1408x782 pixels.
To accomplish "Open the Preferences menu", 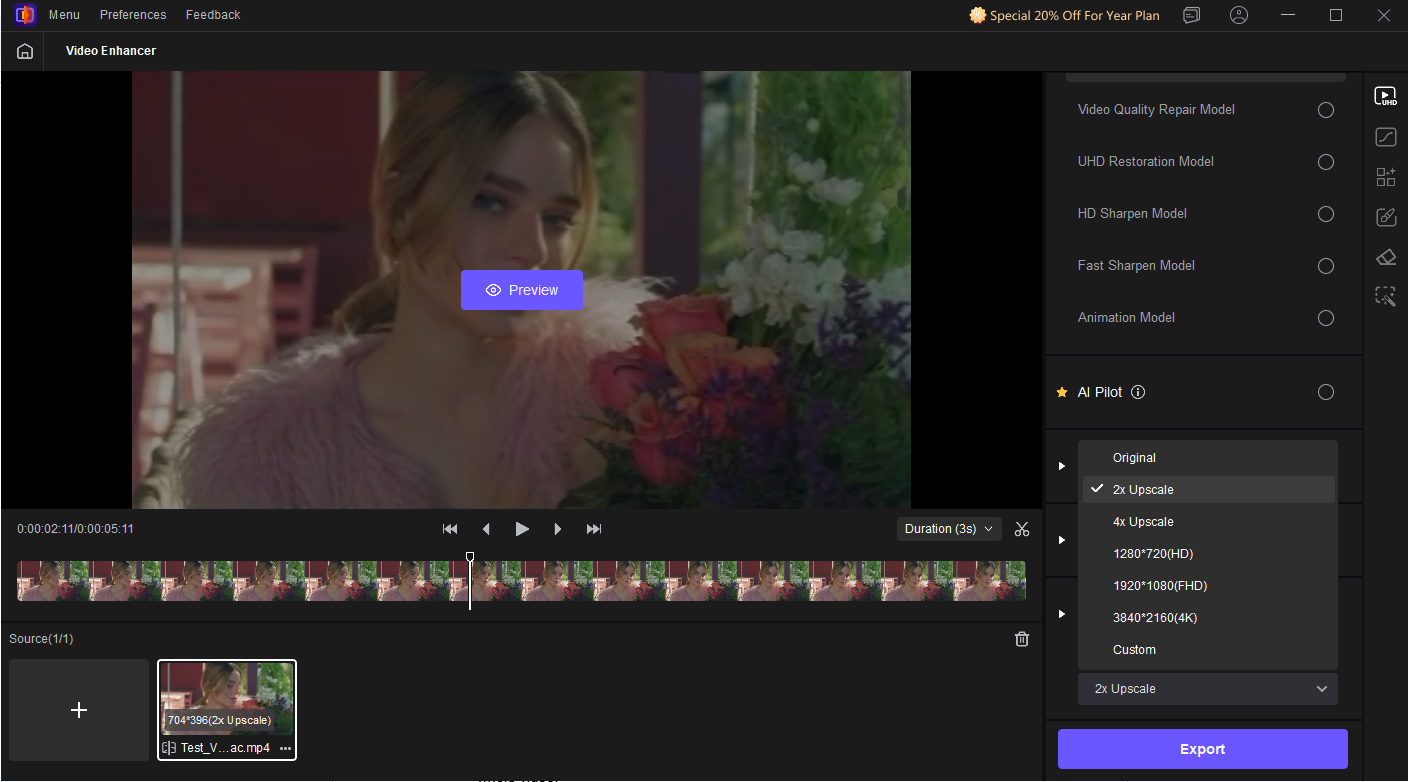I will pyautogui.click(x=133, y=15).
